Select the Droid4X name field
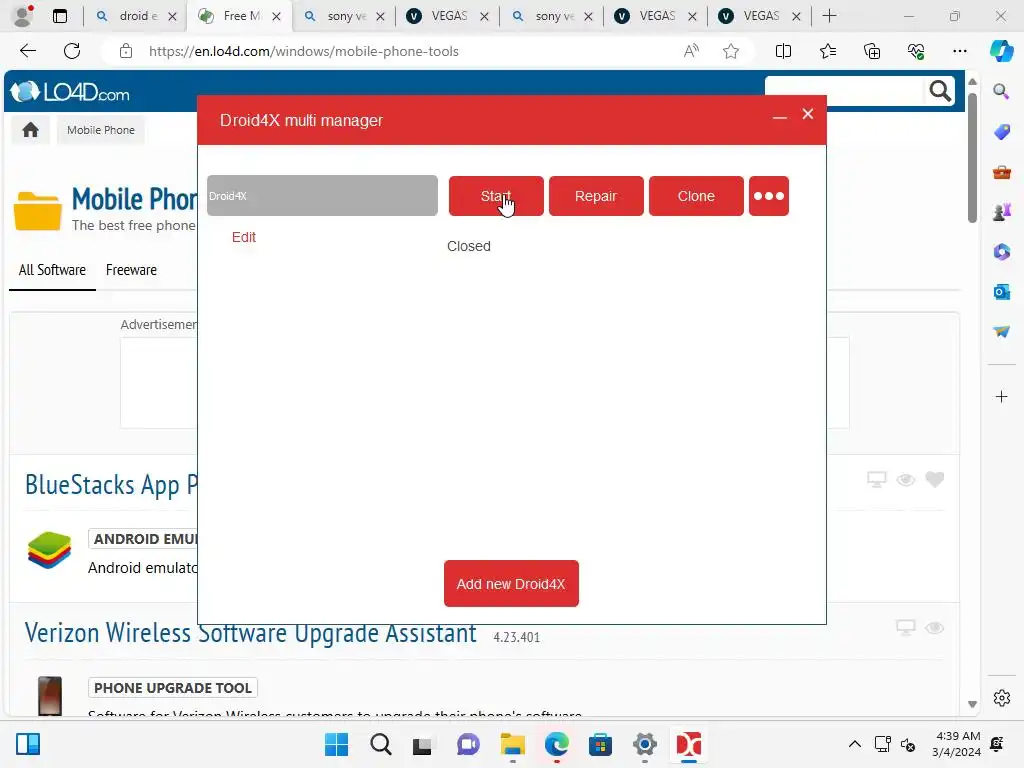1024x768 pixels. click(x=322, y=195)
